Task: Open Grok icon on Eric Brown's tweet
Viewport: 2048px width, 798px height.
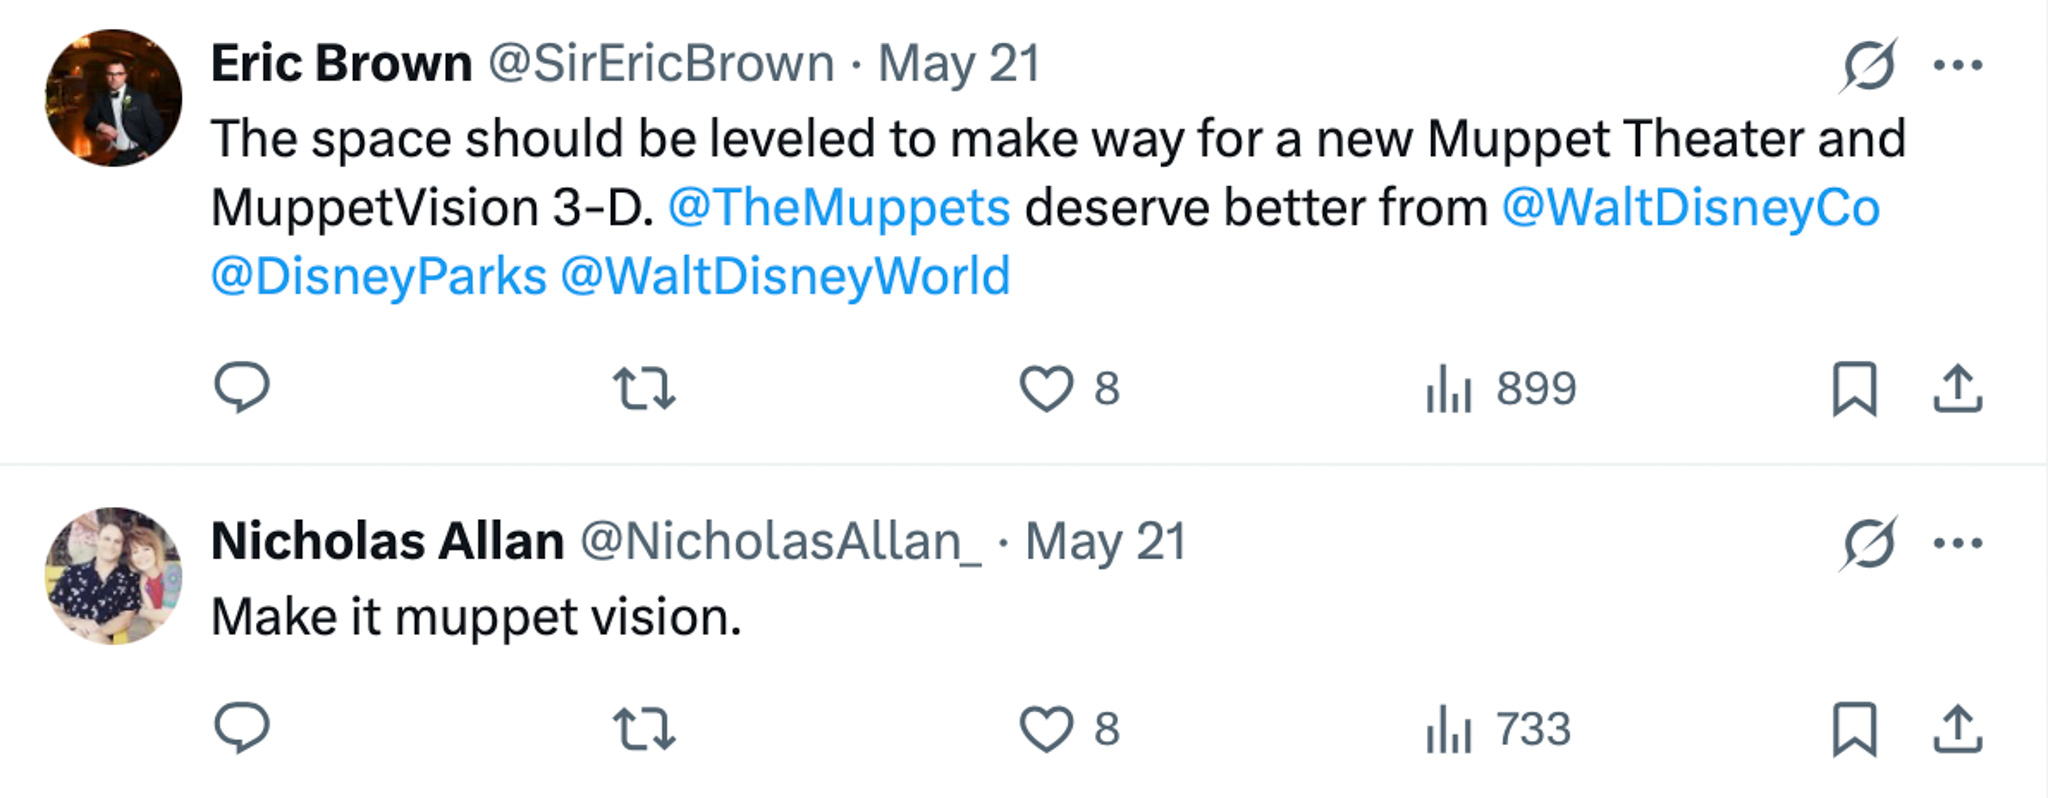Action: pos(1868,66)
